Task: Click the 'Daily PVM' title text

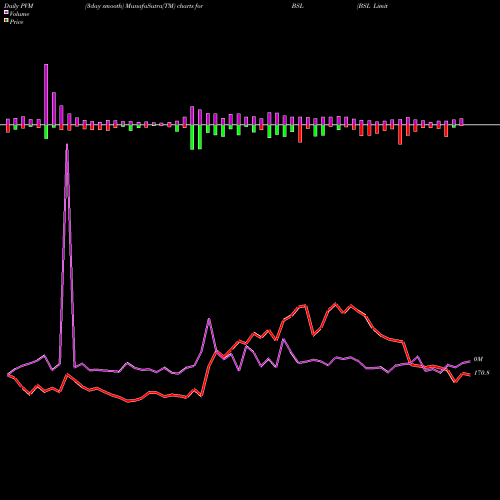Action: point(19,6)
